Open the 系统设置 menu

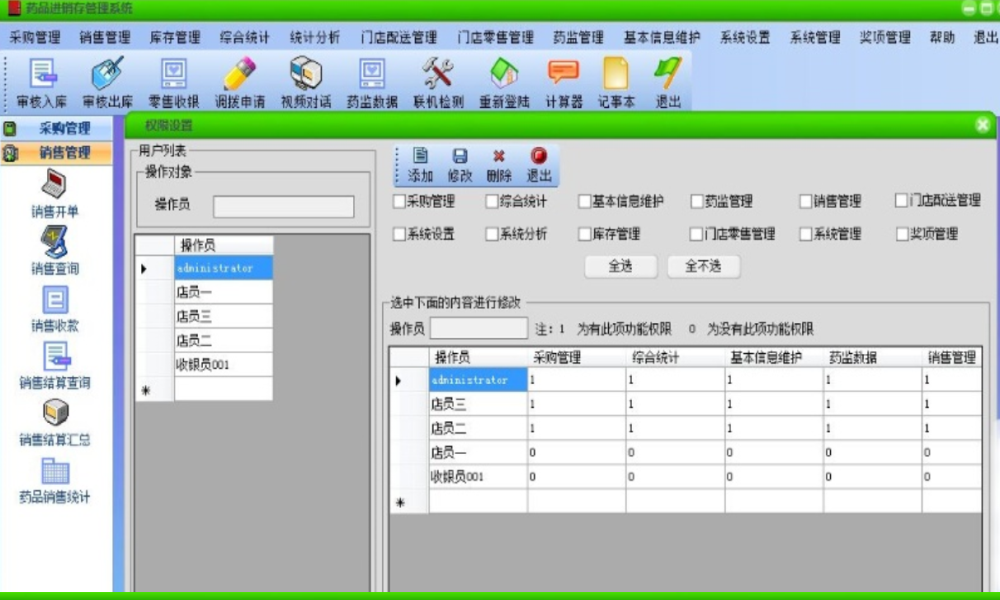pos(745,38)
